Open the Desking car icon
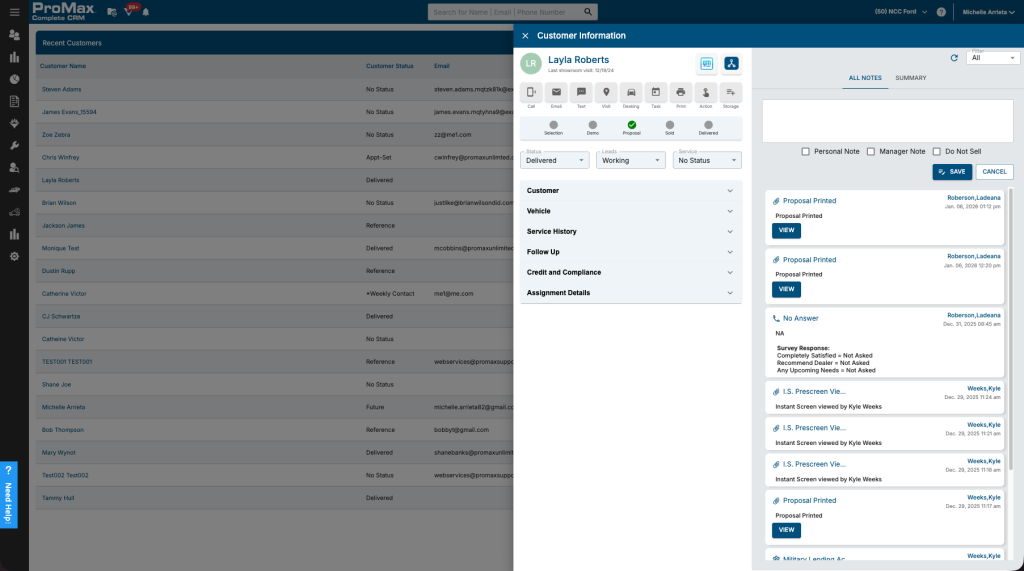The image size is (1024, 571). (631, 92)
